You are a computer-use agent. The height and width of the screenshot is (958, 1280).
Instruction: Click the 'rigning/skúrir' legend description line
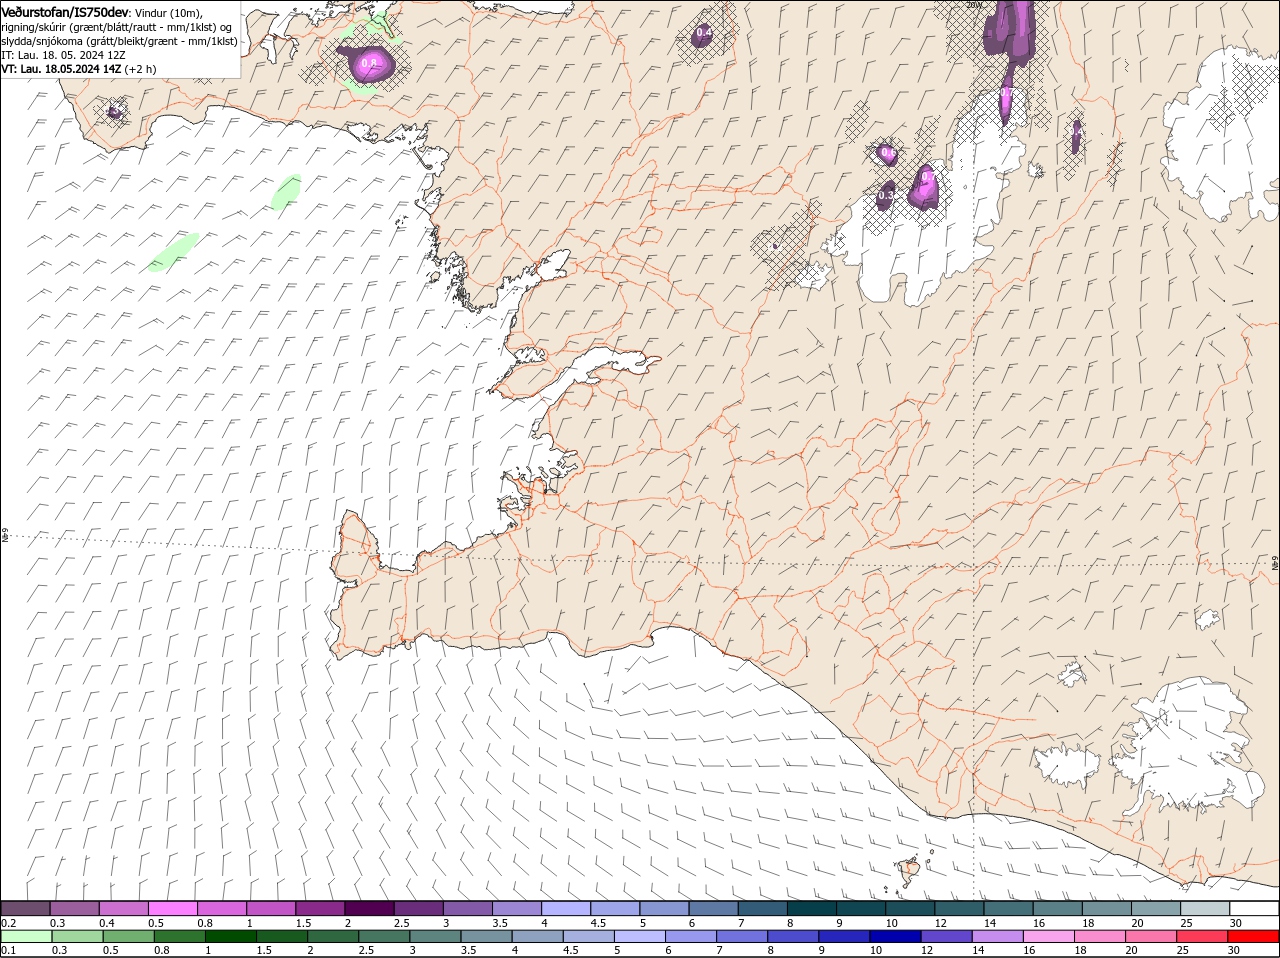pyautogui.click(x=116, y=27)
